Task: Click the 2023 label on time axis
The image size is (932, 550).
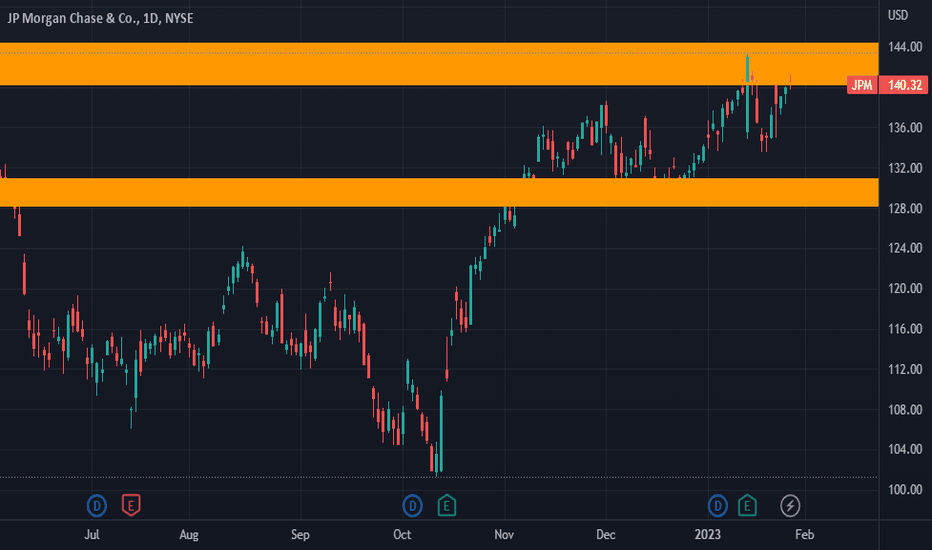Action: (x=707, y=535)
